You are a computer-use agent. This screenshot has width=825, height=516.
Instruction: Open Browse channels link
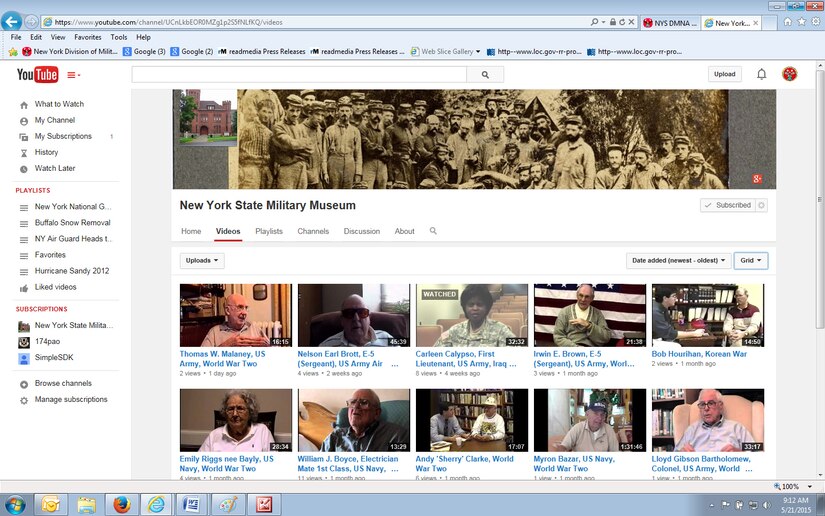coord(63,383)
